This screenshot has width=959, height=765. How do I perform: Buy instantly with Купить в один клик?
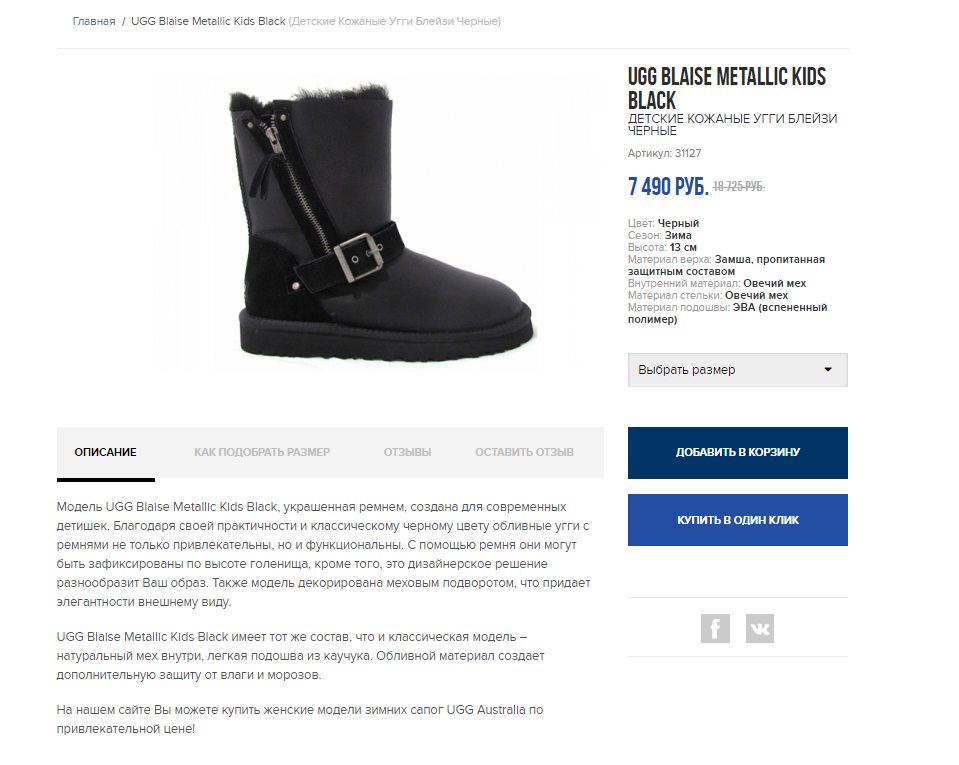point(738,520)
